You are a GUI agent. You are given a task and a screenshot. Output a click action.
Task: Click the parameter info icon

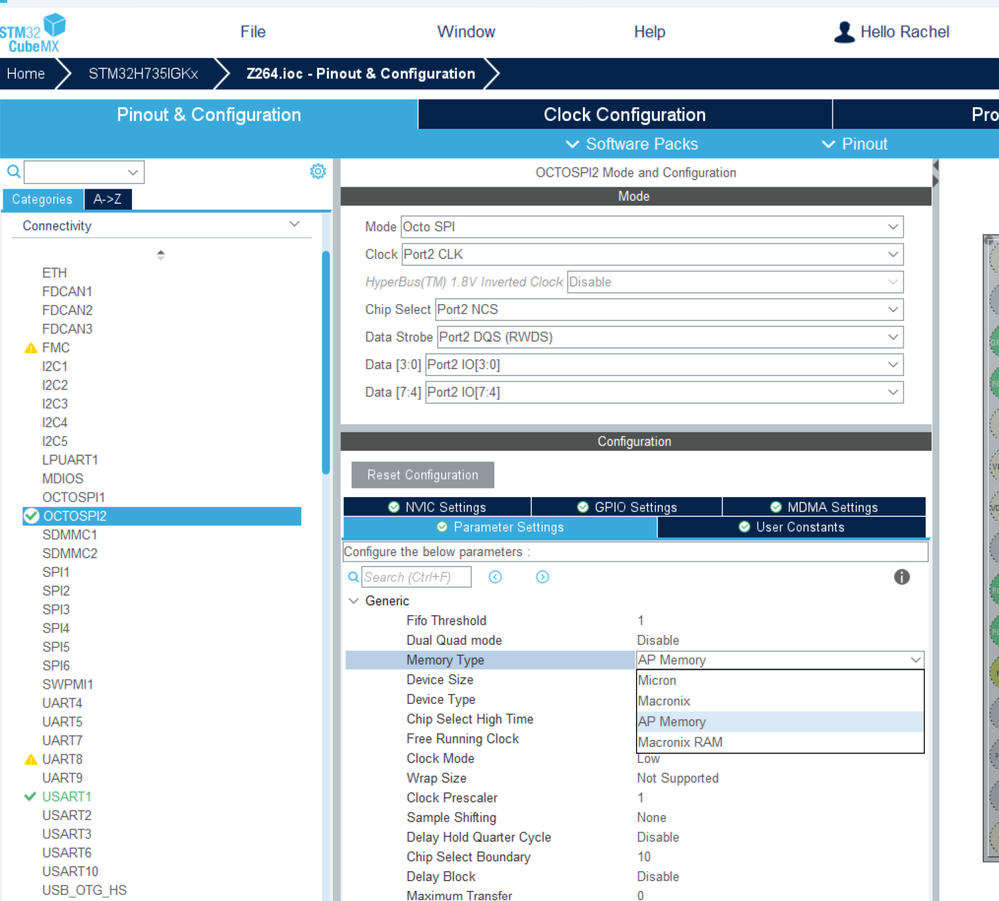pos(902,577)
